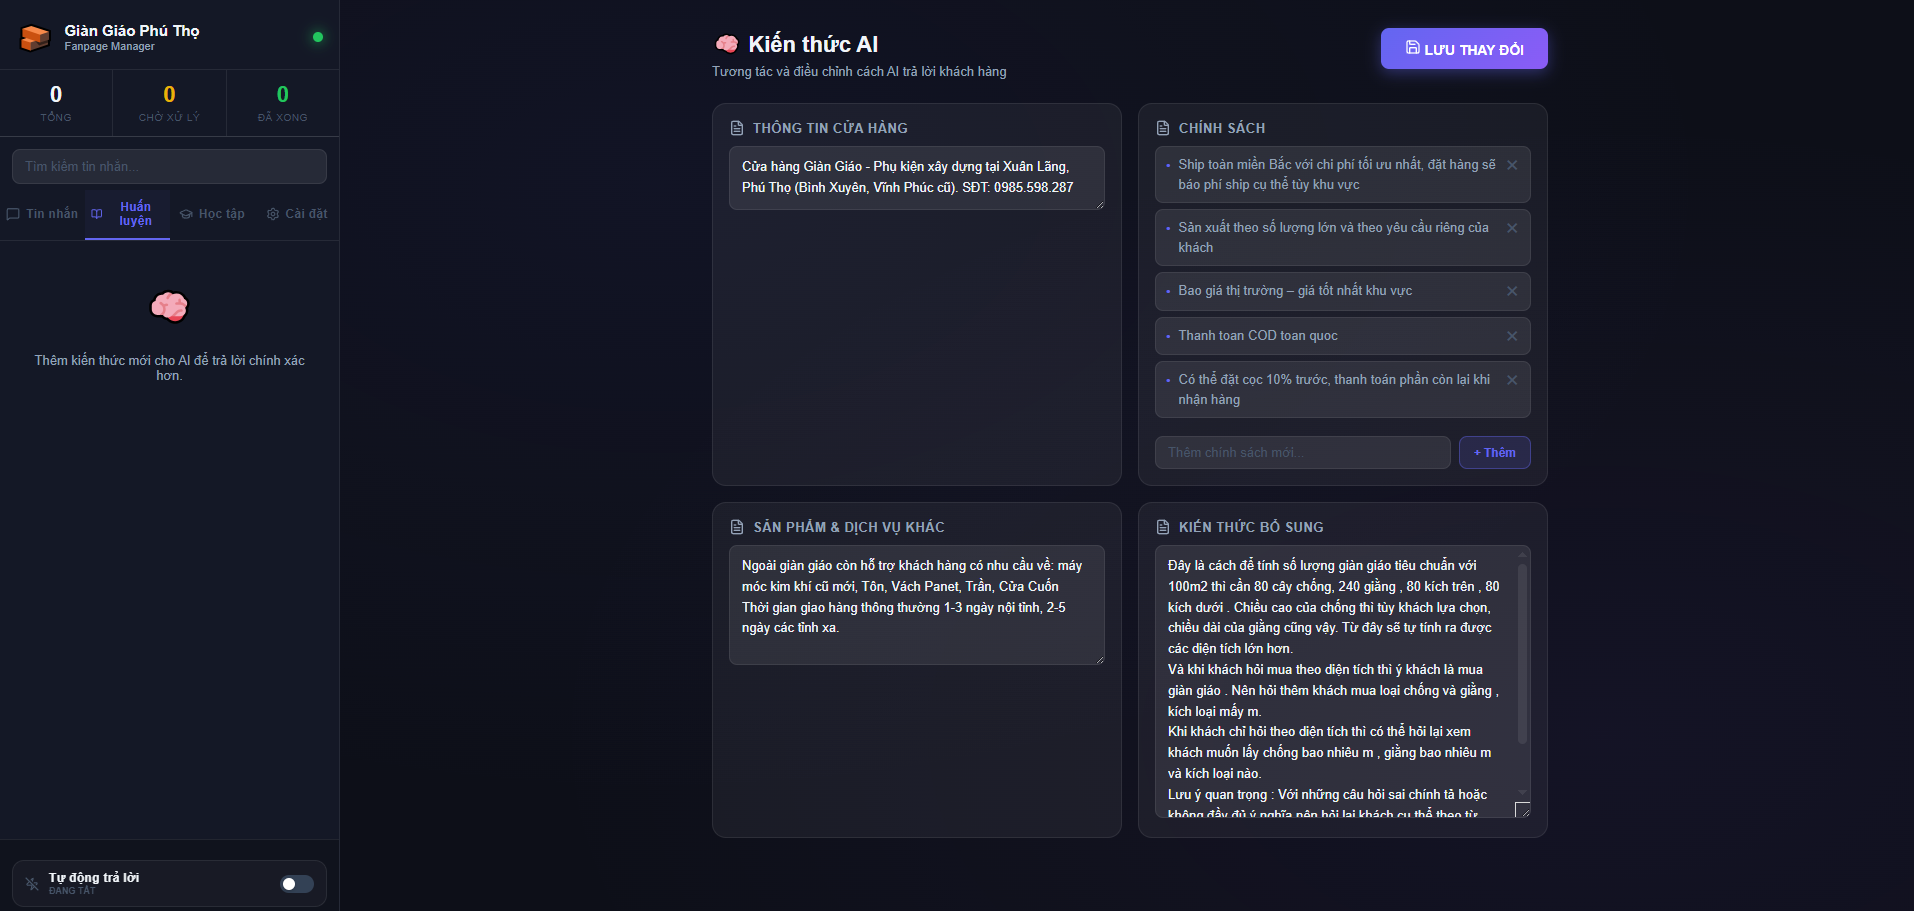Click the Giàn Giáo Phú Thọ logo icon
The height and width of the screenshot is (911, 1914).
(x=35, y=38)
